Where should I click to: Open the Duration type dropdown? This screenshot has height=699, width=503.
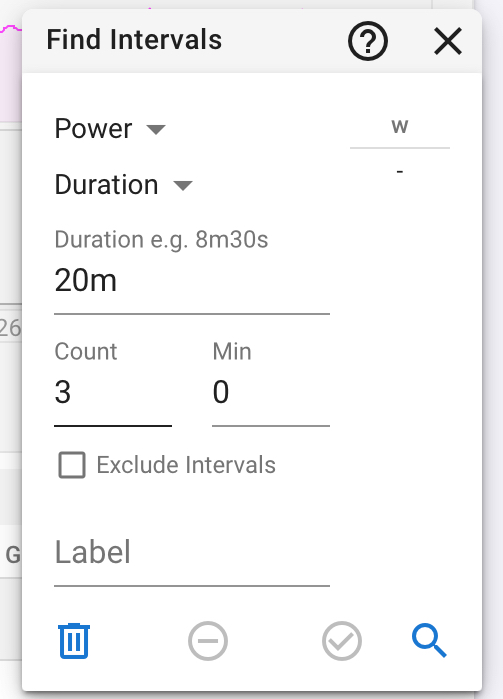coord(124,185)
